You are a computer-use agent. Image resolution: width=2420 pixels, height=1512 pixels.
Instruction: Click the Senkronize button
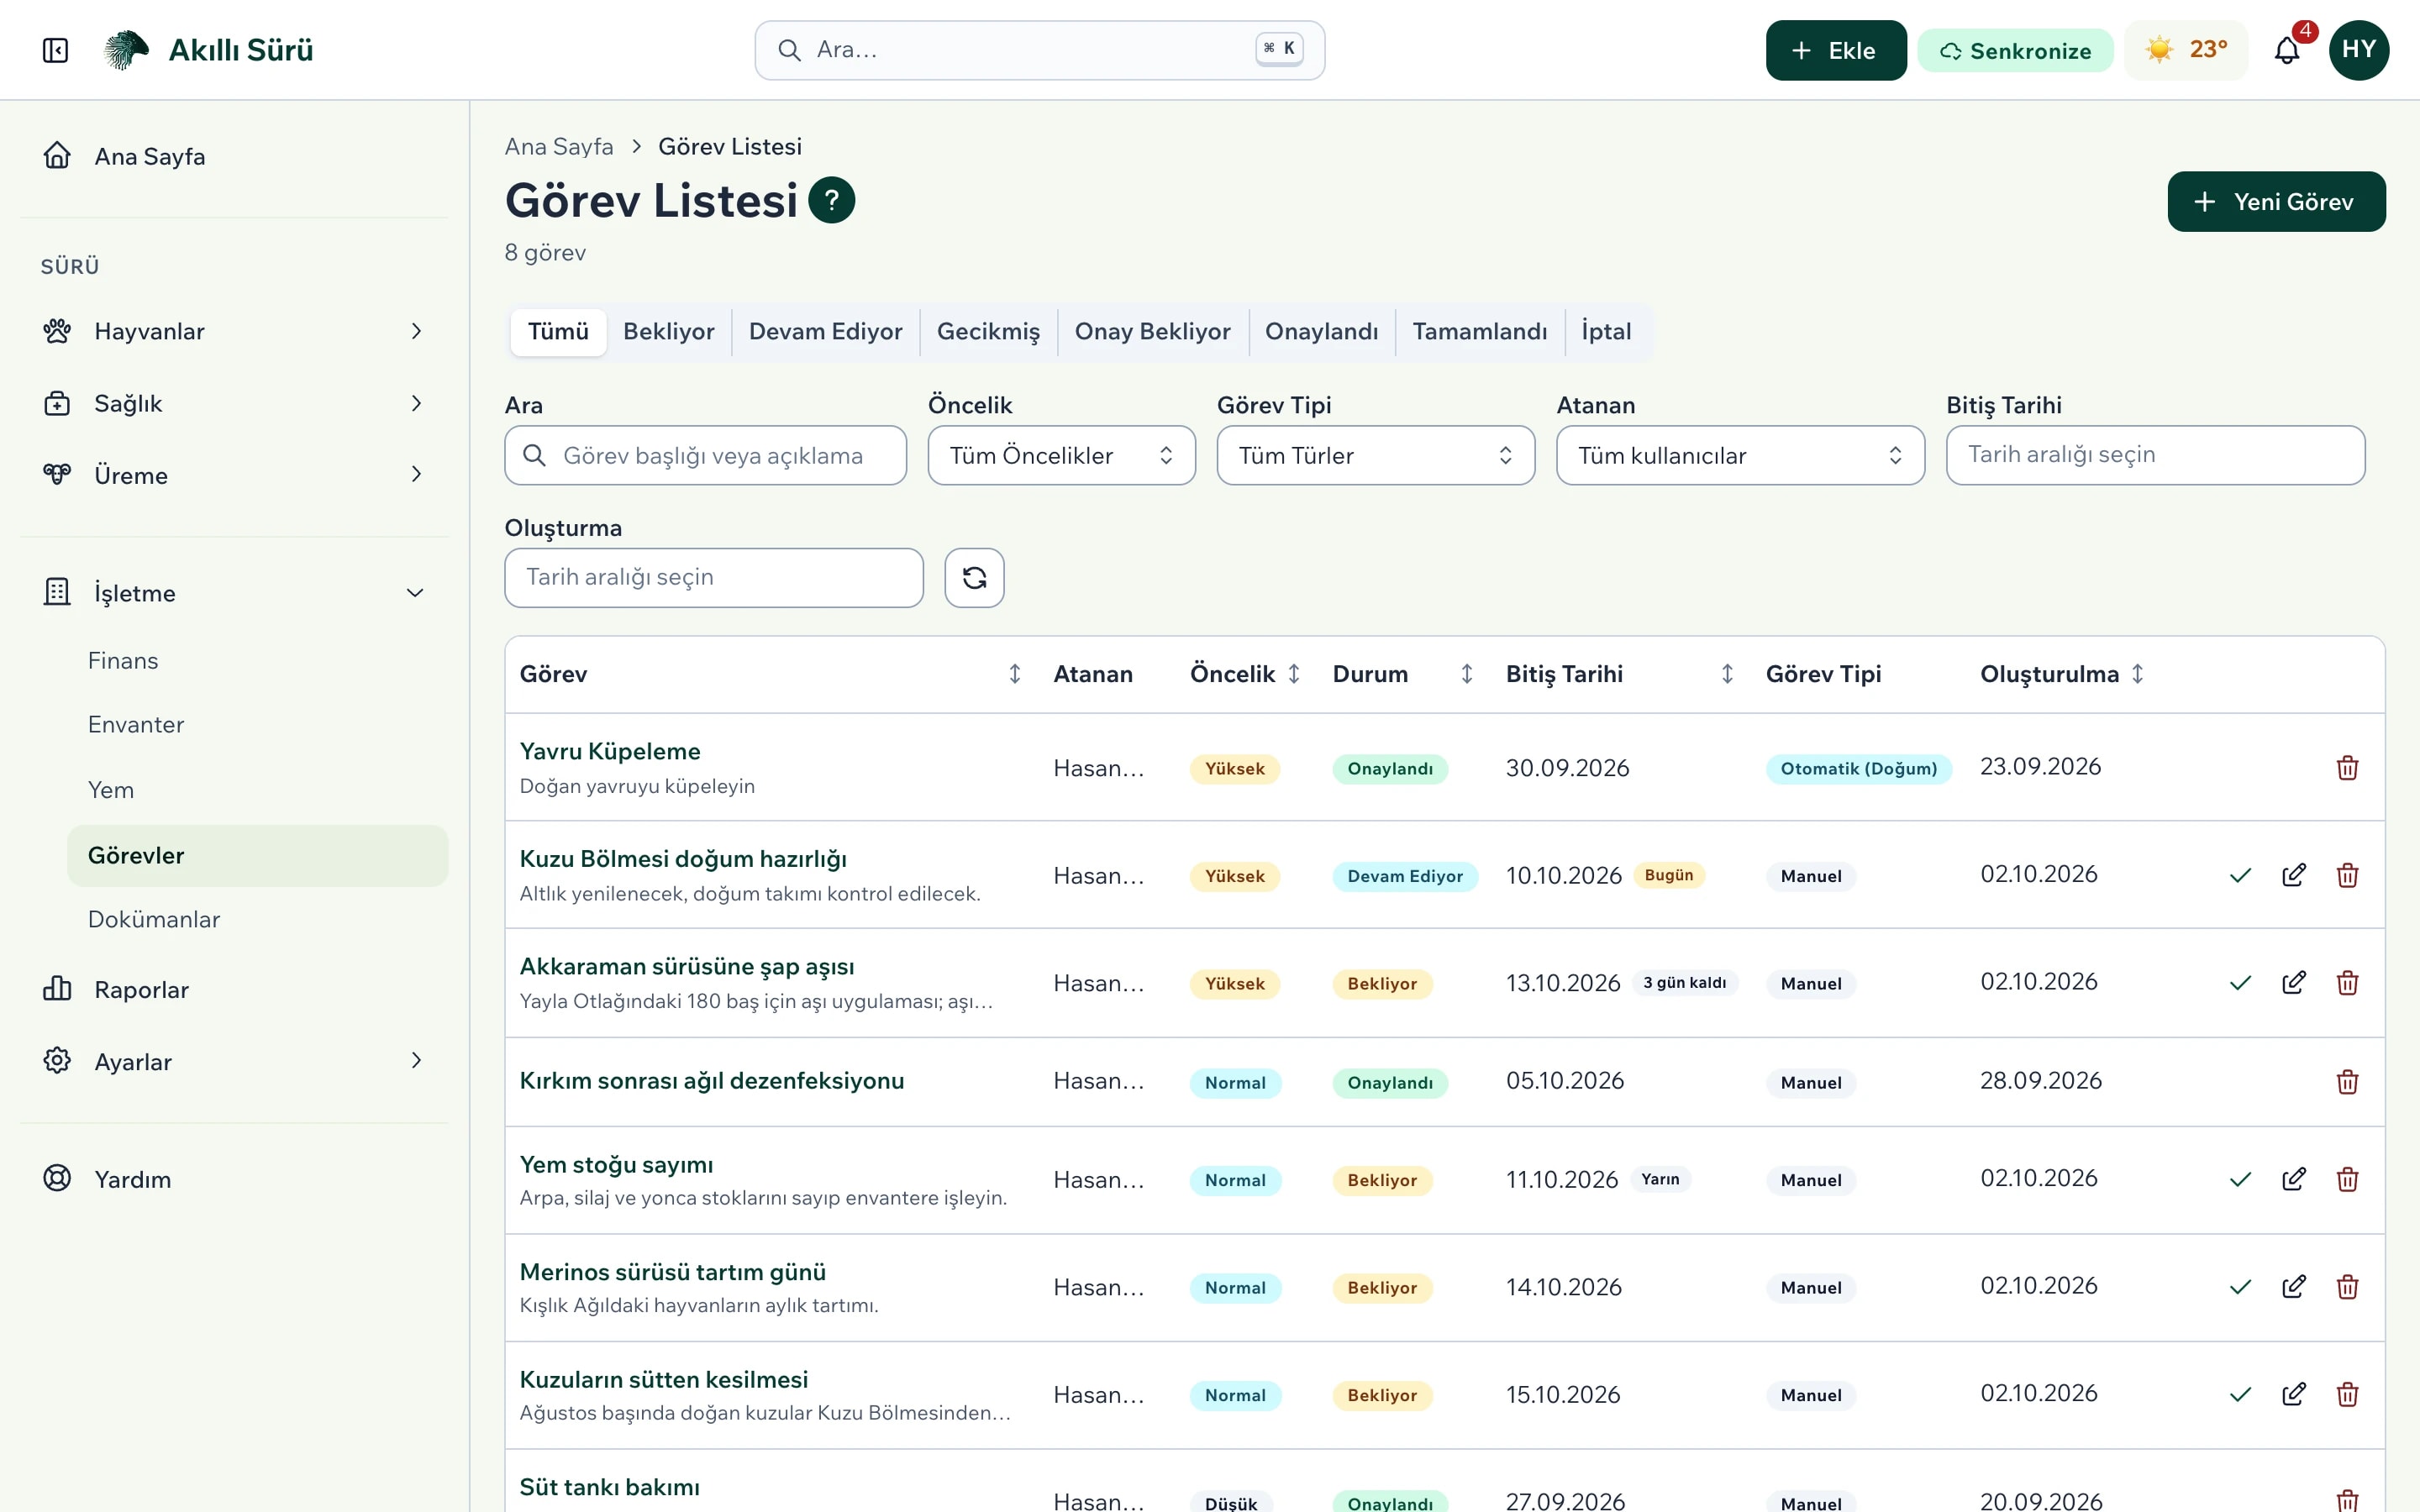2015,51
